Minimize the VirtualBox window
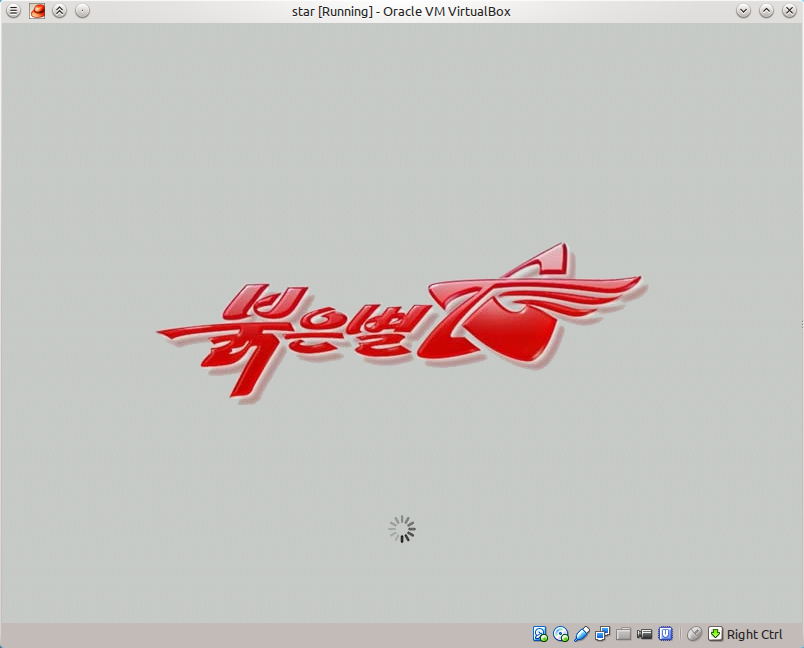The height and width of the screenshot is (648, 804). click(743, 10)
